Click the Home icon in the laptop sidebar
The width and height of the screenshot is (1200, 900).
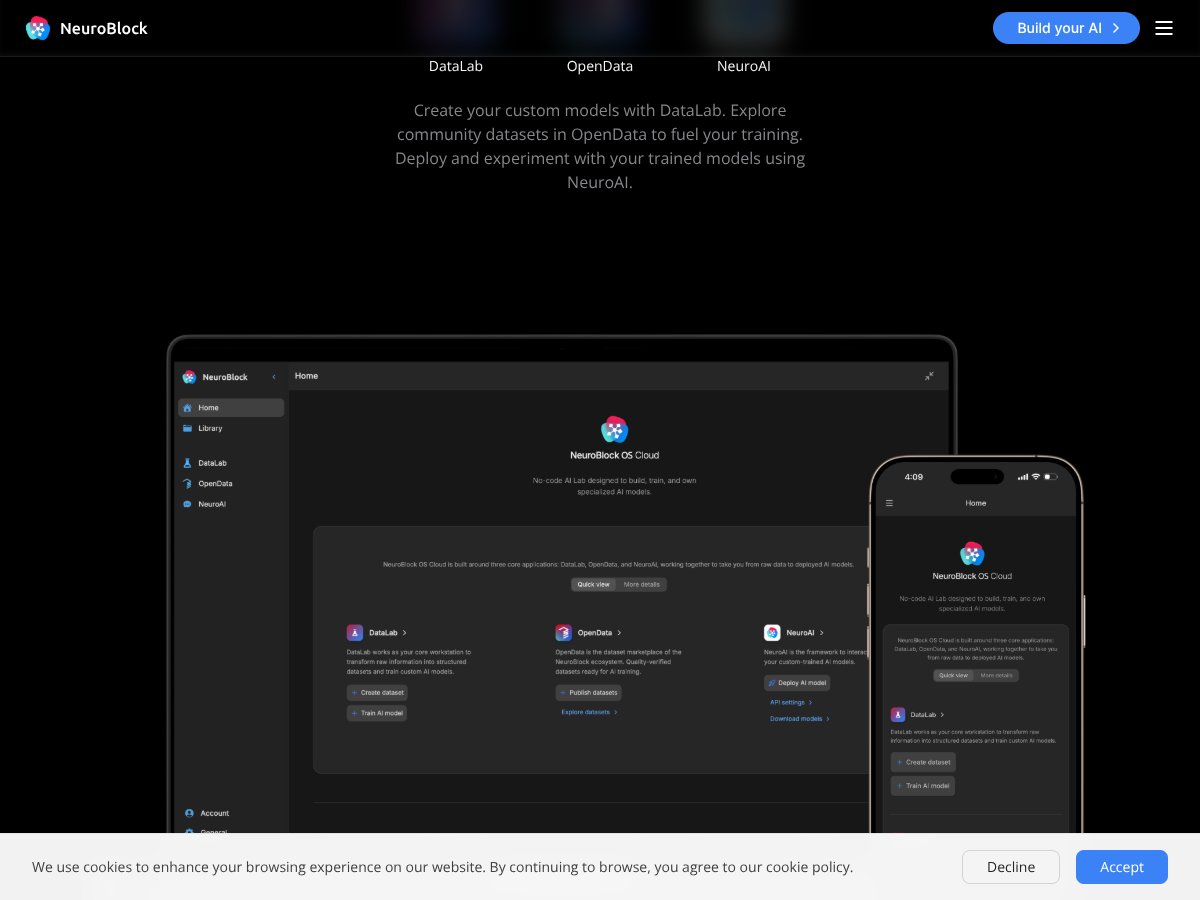click(x=188, y=408)
